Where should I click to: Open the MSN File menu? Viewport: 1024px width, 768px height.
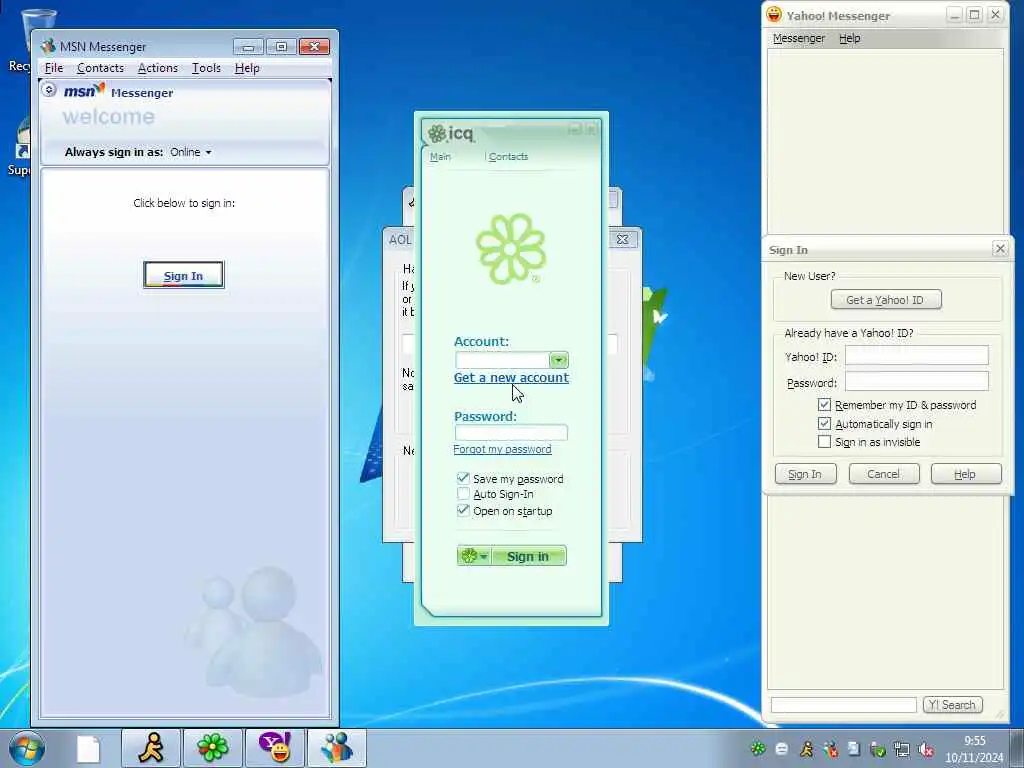54,68
